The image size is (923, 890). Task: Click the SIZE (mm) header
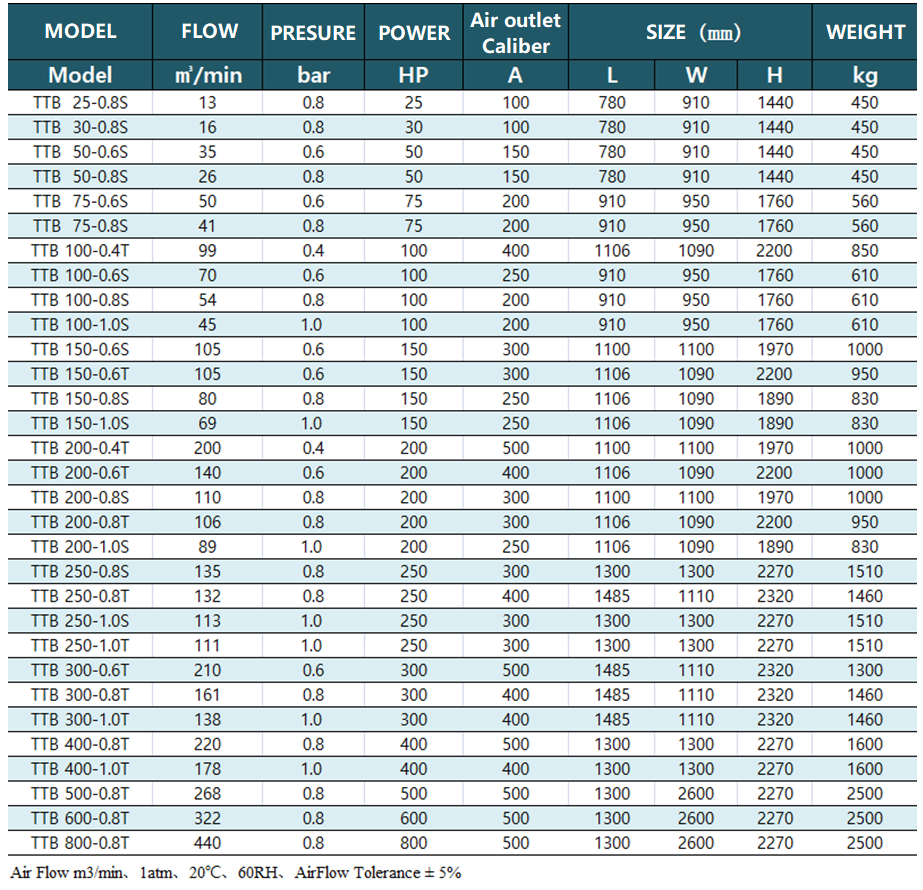pos(693,32)
